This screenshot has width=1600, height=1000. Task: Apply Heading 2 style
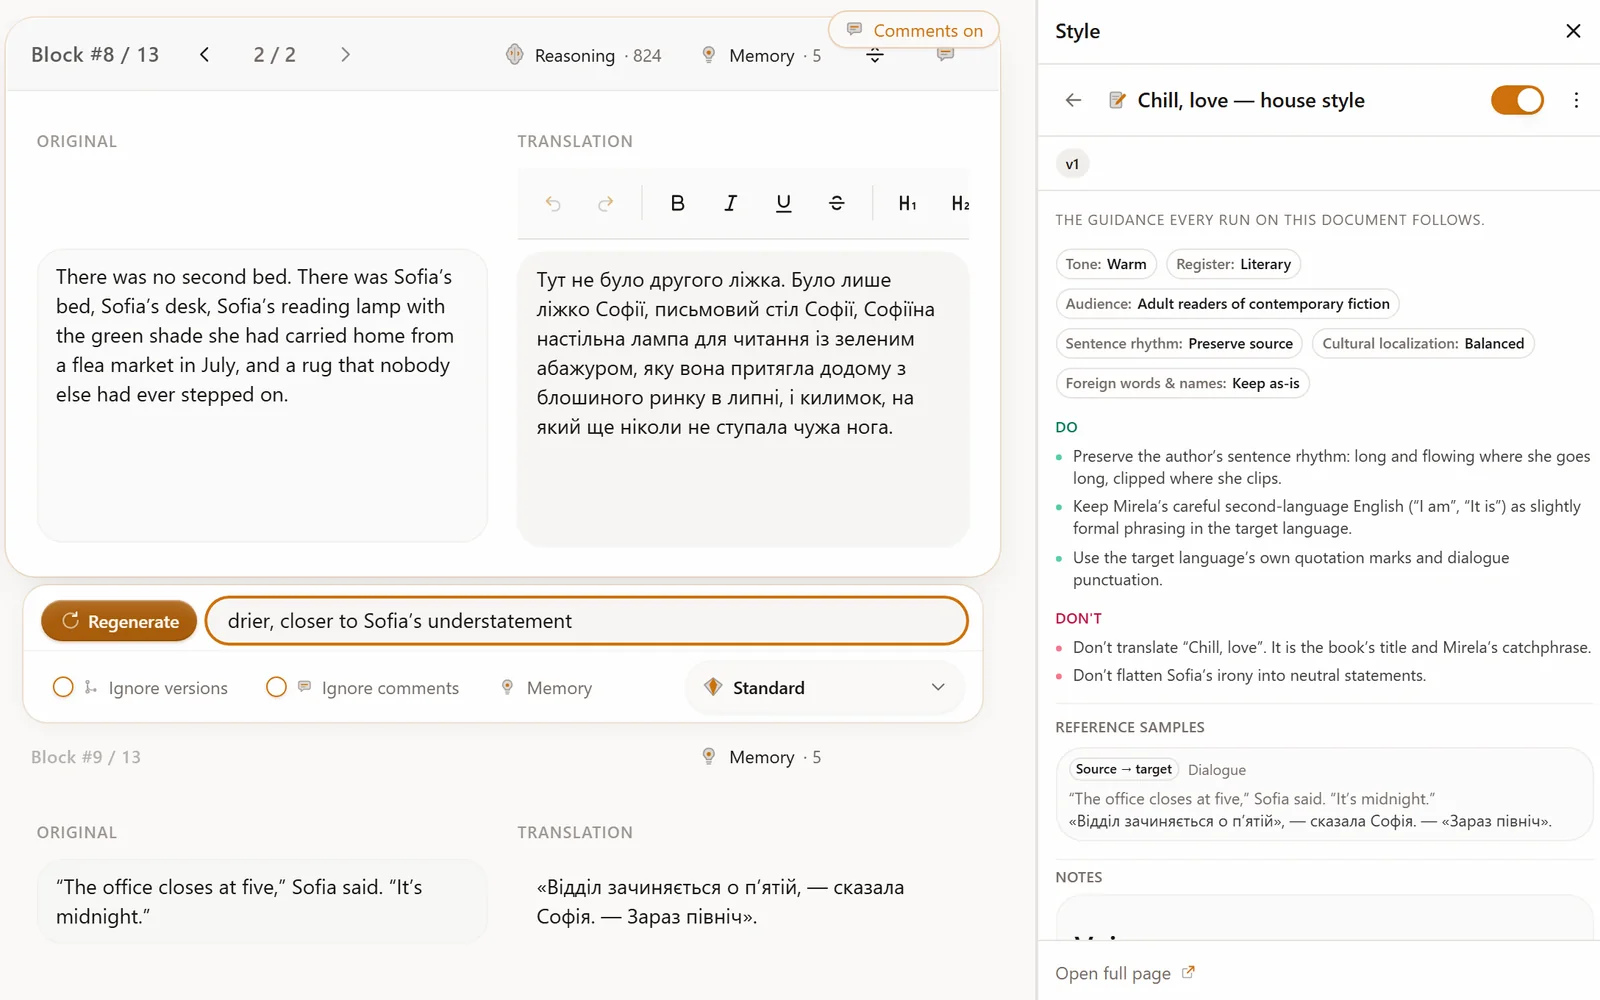tap(960, 204)
